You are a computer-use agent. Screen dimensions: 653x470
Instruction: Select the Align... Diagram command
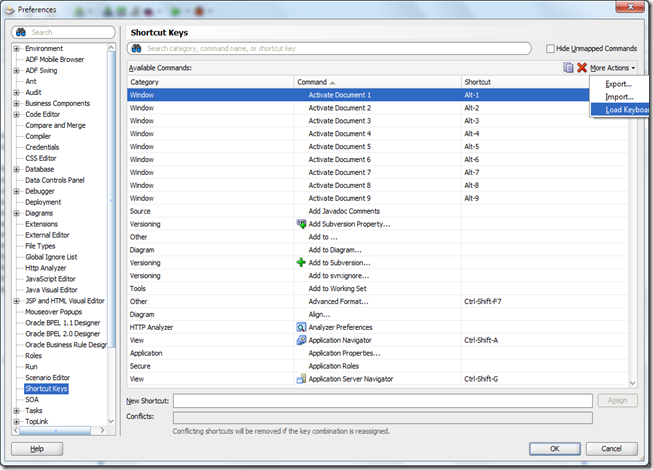click(319, 314)
